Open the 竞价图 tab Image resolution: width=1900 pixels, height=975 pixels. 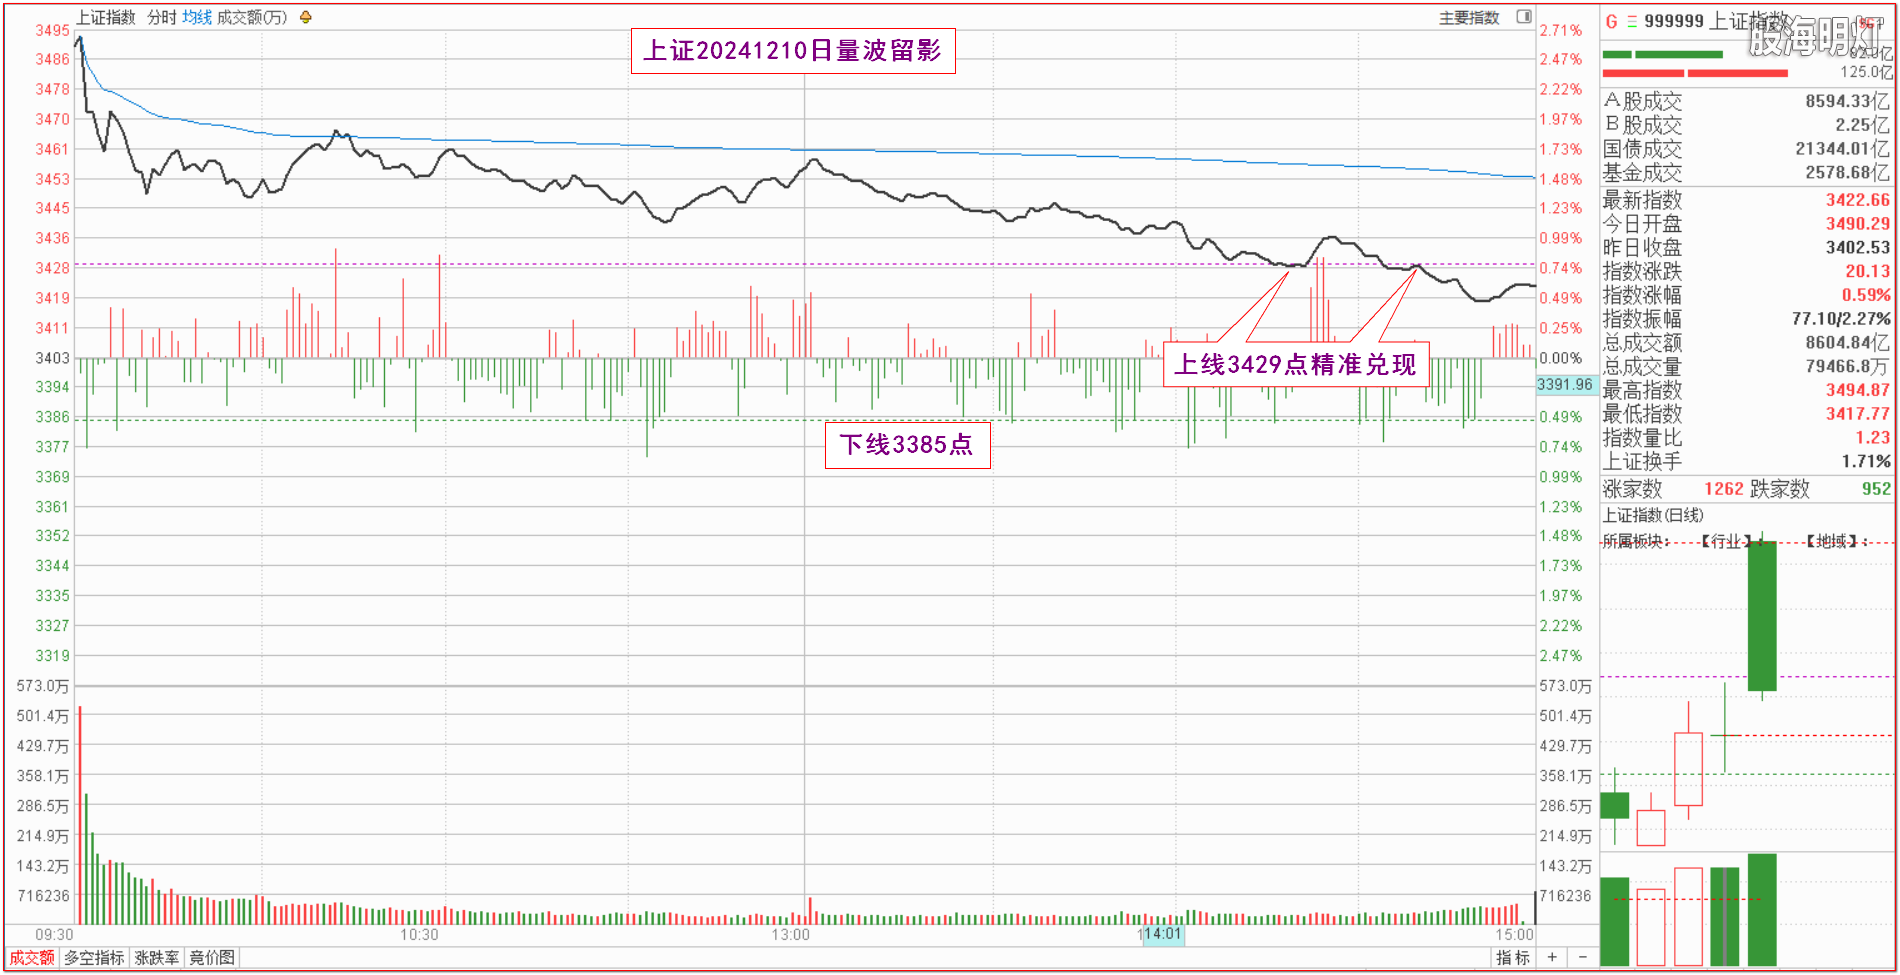click(212, 958)
